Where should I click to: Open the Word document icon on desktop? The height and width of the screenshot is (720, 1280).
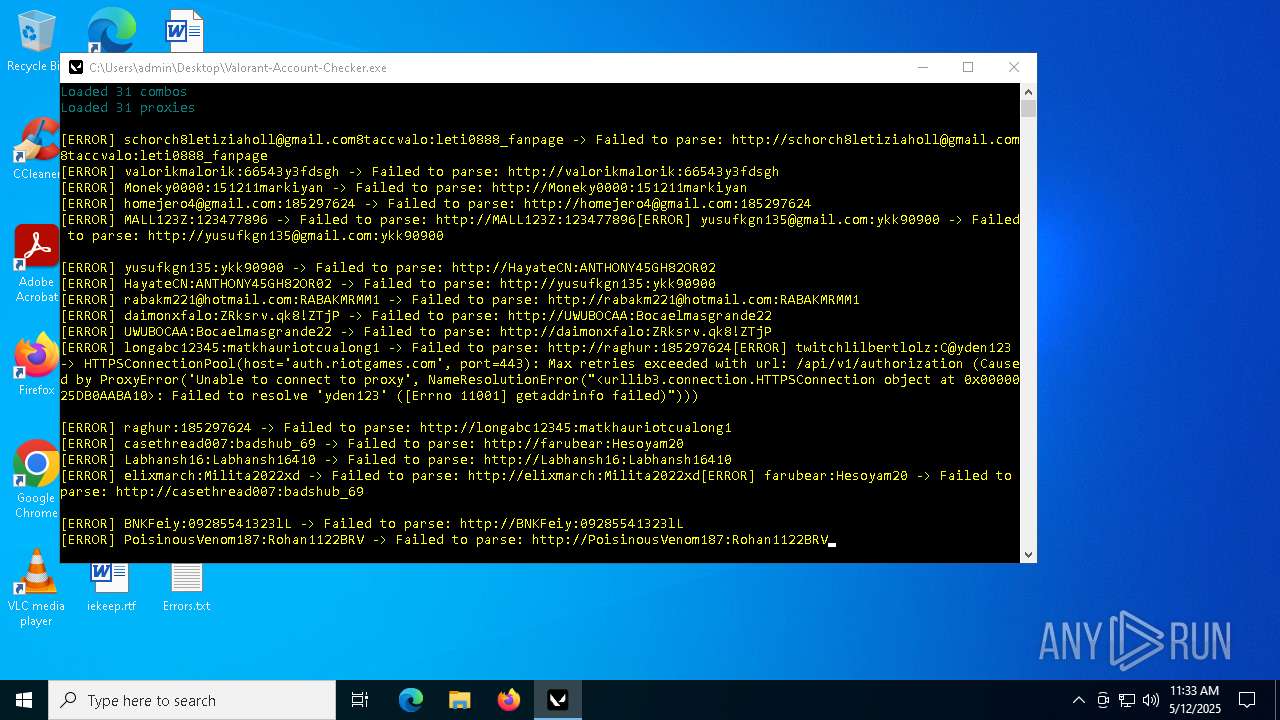pos(185,30)
